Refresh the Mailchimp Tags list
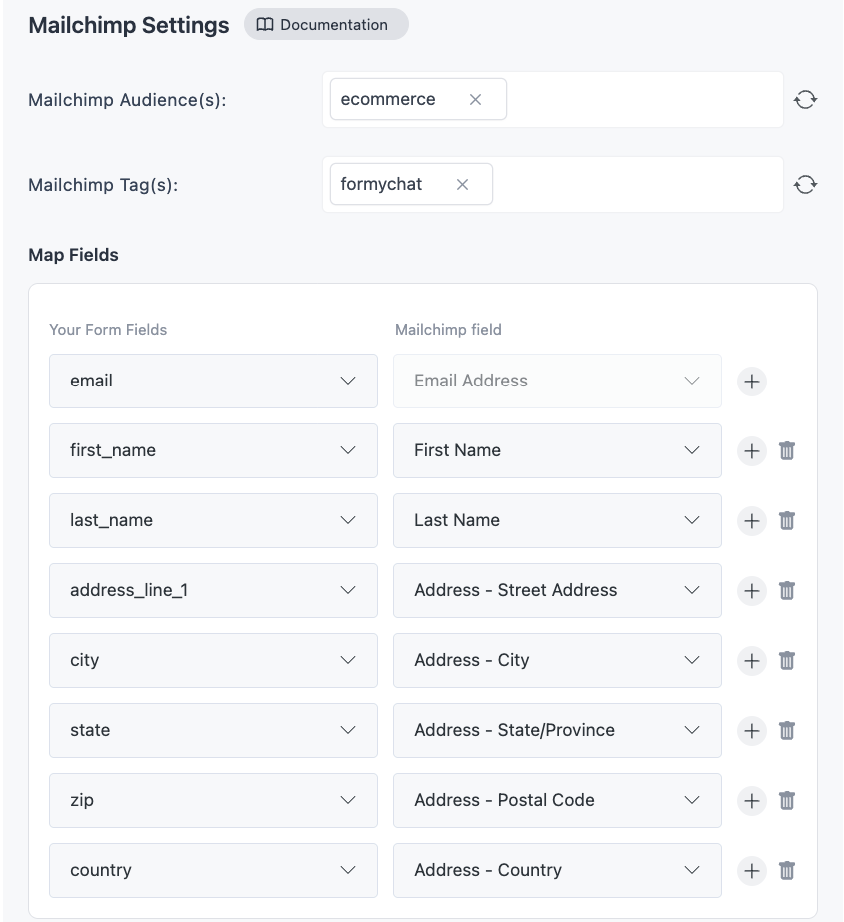Image resolution: width=844 pixels, height=922 pixels. click(805, 185)
